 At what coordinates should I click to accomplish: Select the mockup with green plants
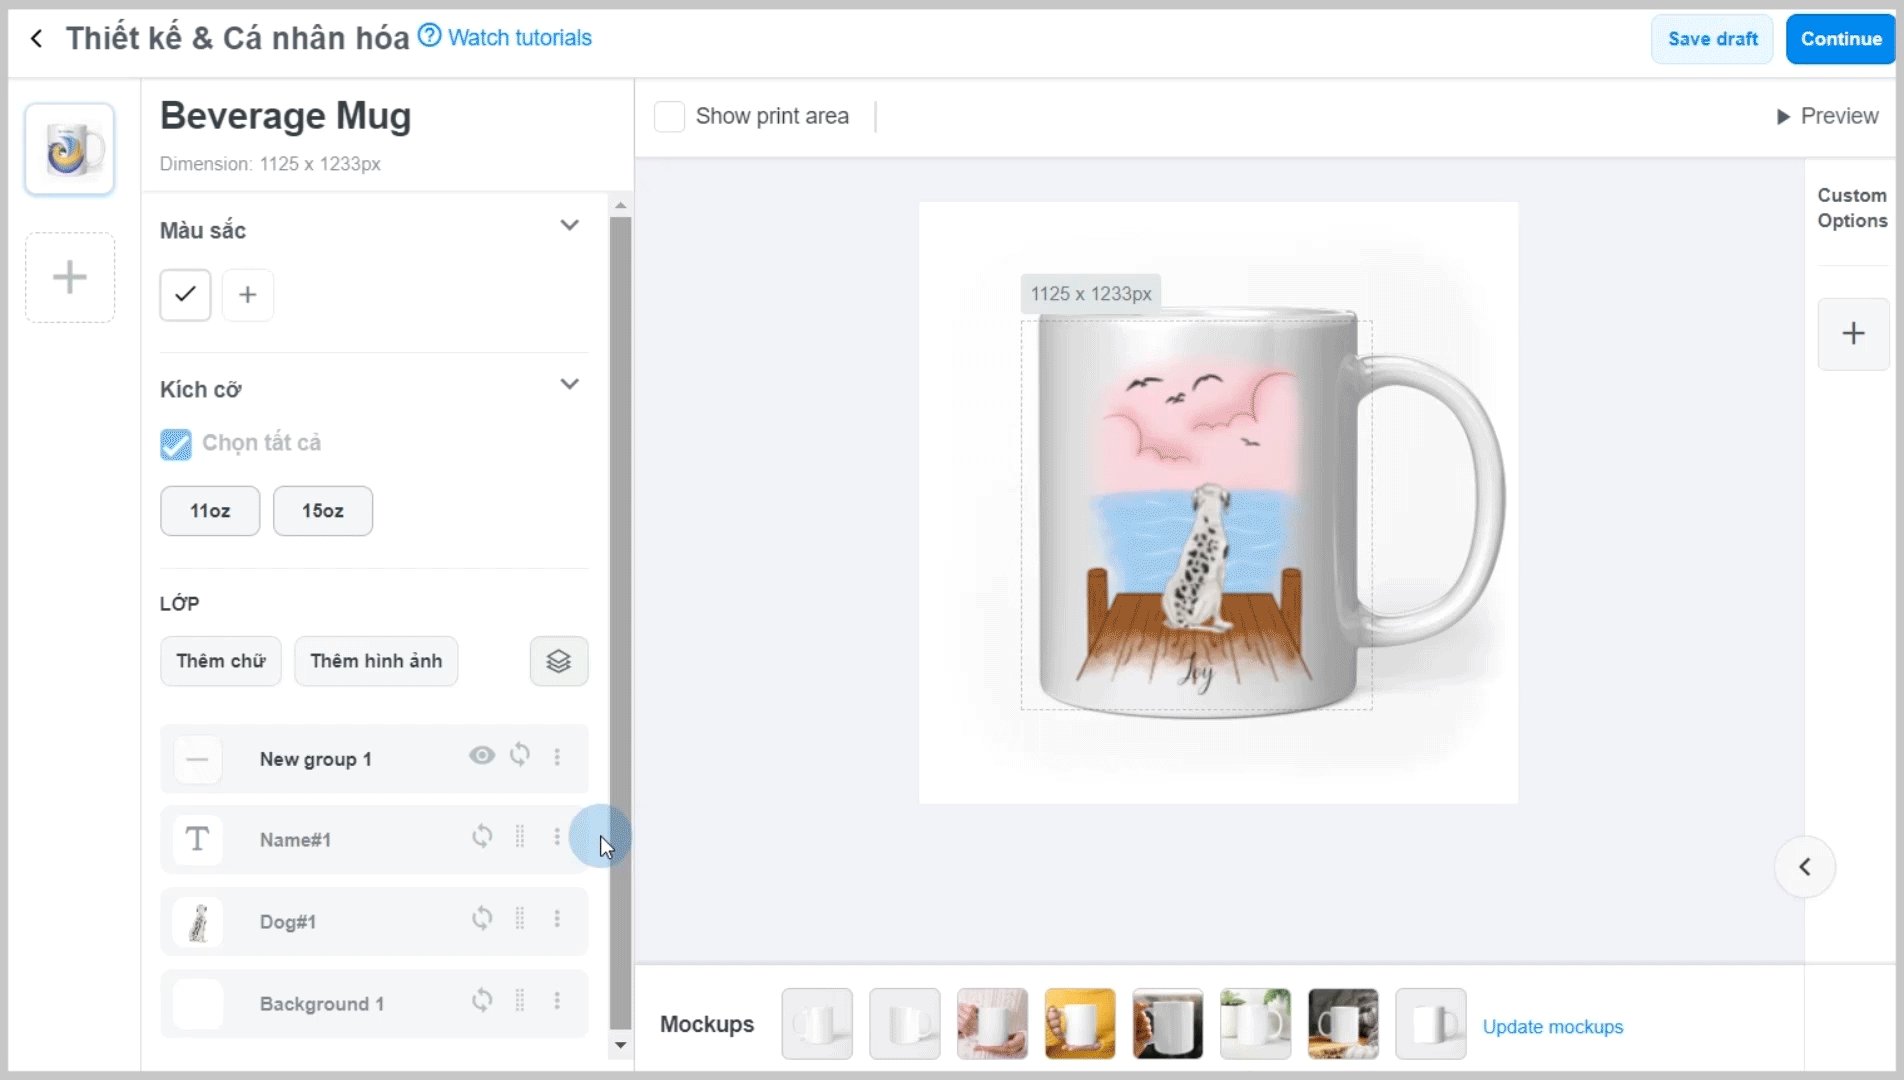pyautogui.click(x=1255, y=1024)
